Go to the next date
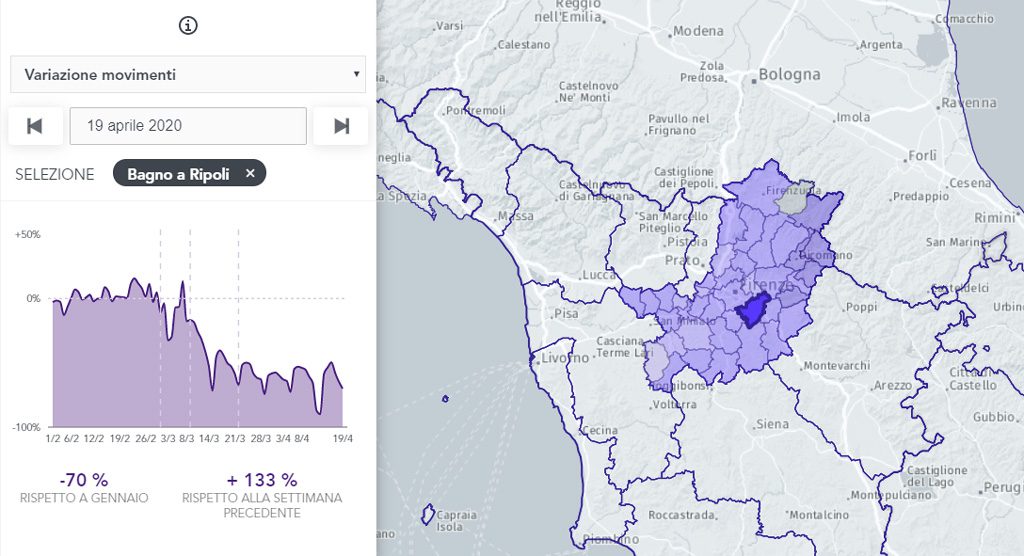 click(x=341, y=126)
